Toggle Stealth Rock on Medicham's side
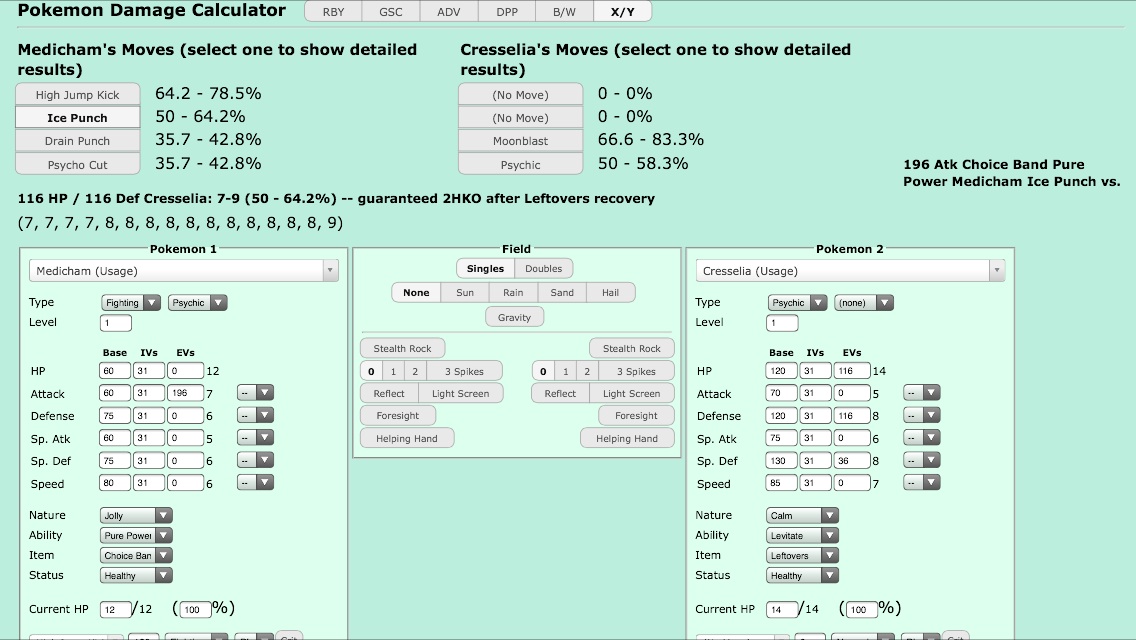This screenshot has width=1136, height=640. pyautogui.click(x=402, y=348)
